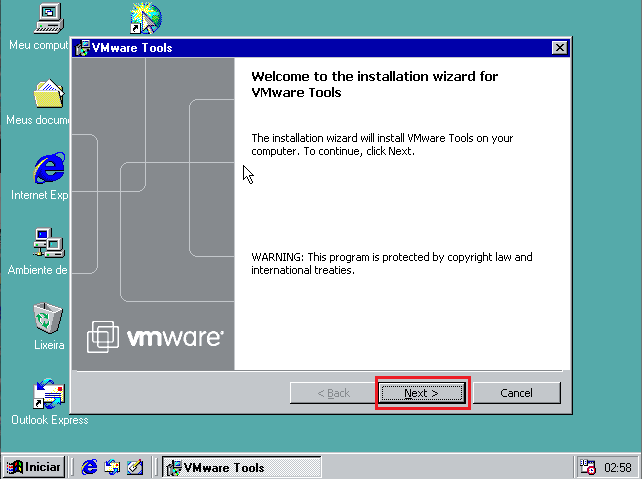Select the Internet Explorer desktop icon
642x479 pixels.
click(49, 168)
